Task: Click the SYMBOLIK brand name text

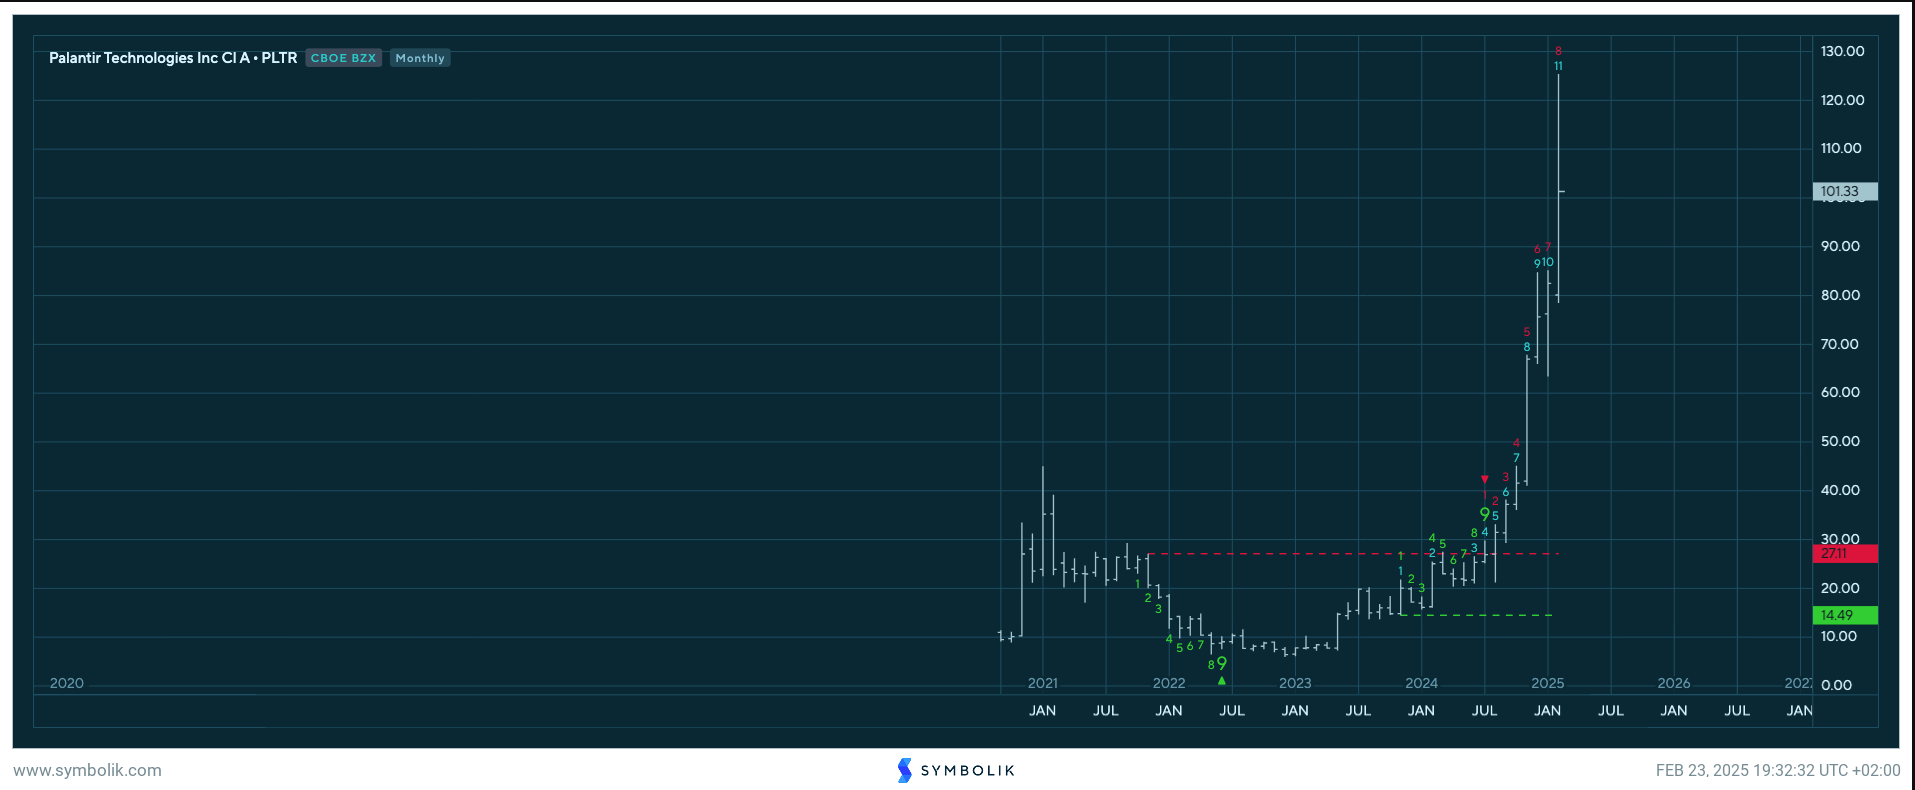Action: point(967,770)
